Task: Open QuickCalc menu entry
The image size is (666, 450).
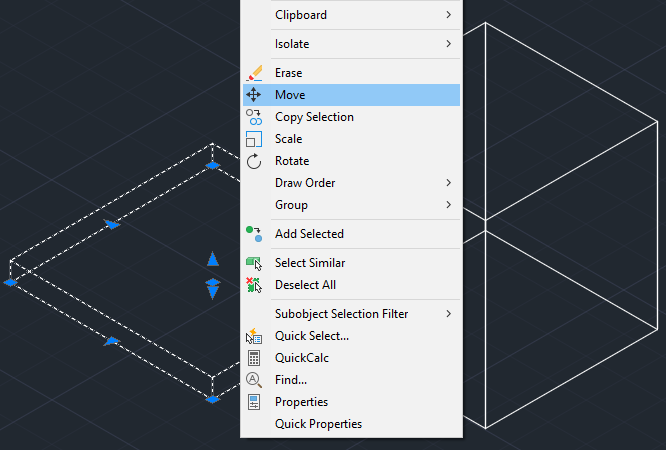Action: [x=351, y=358]
